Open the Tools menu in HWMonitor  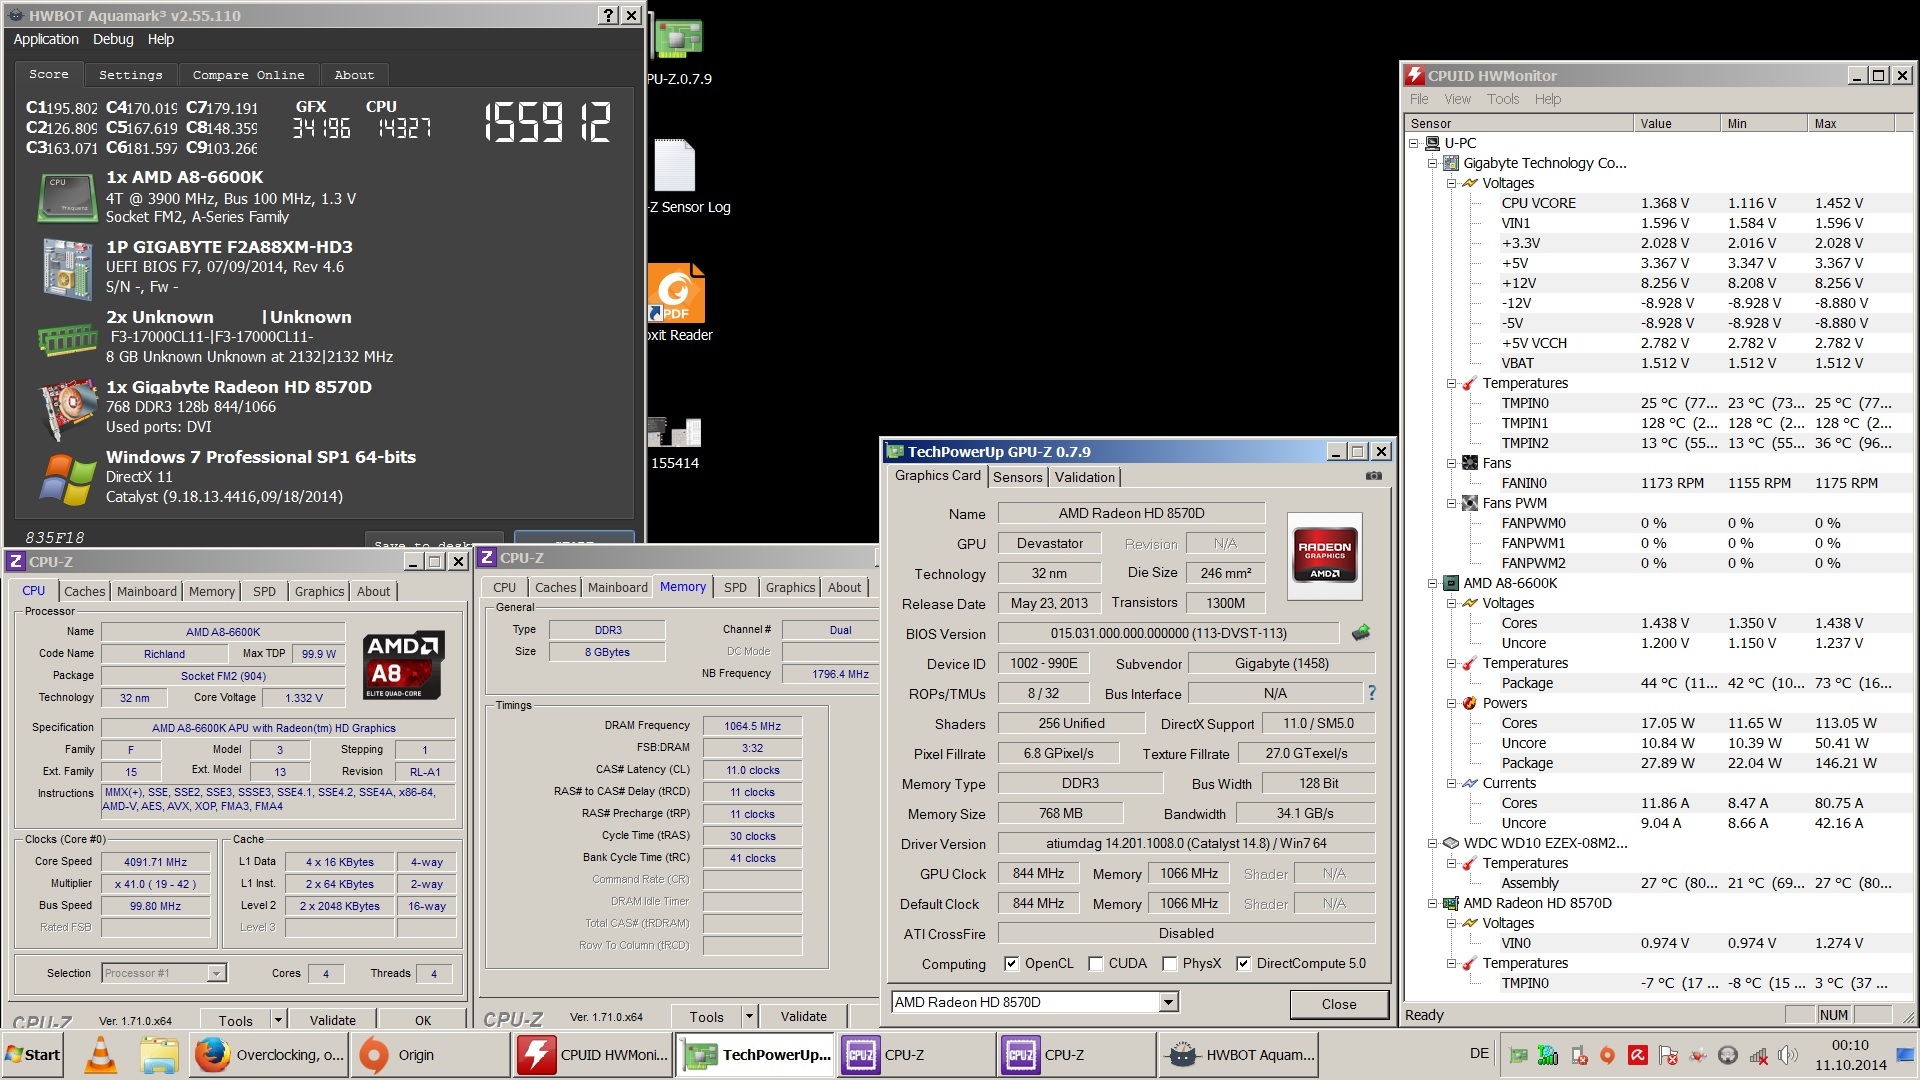point(1502,99)
